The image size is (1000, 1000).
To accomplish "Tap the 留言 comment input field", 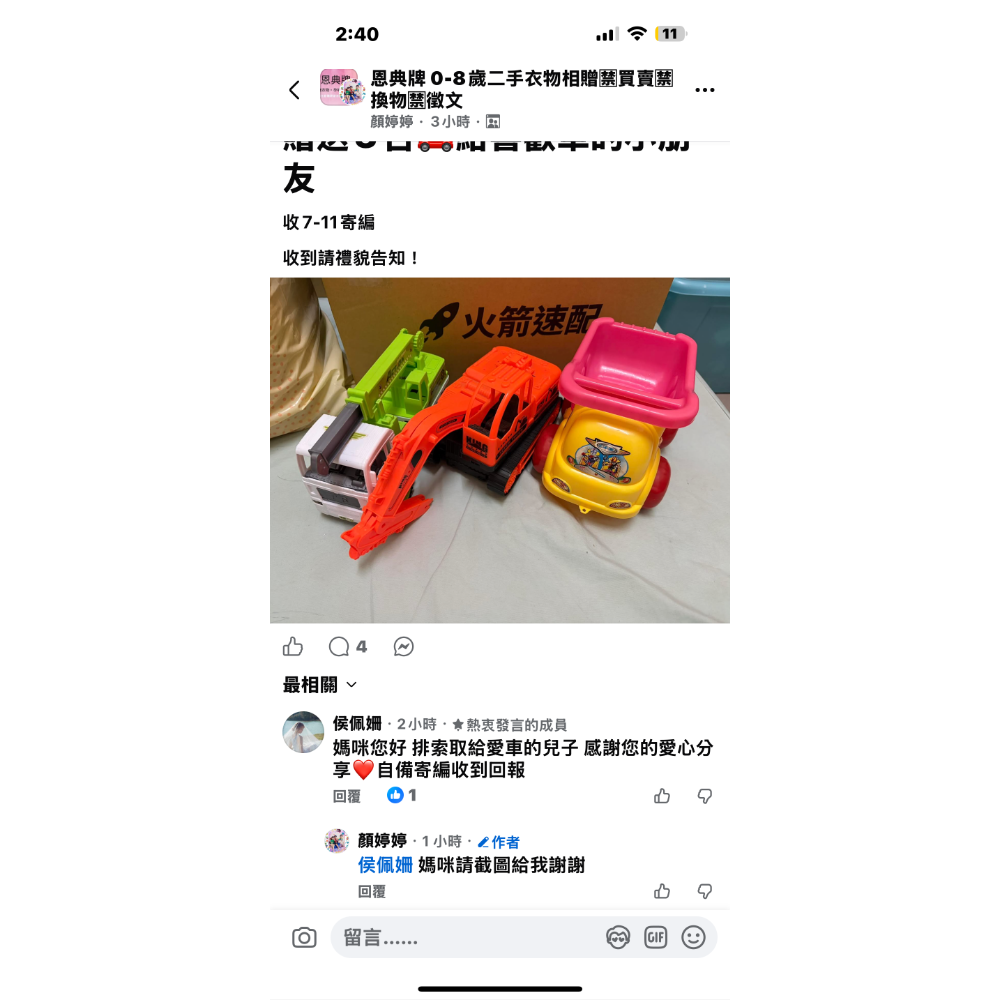I will [466, 938].
